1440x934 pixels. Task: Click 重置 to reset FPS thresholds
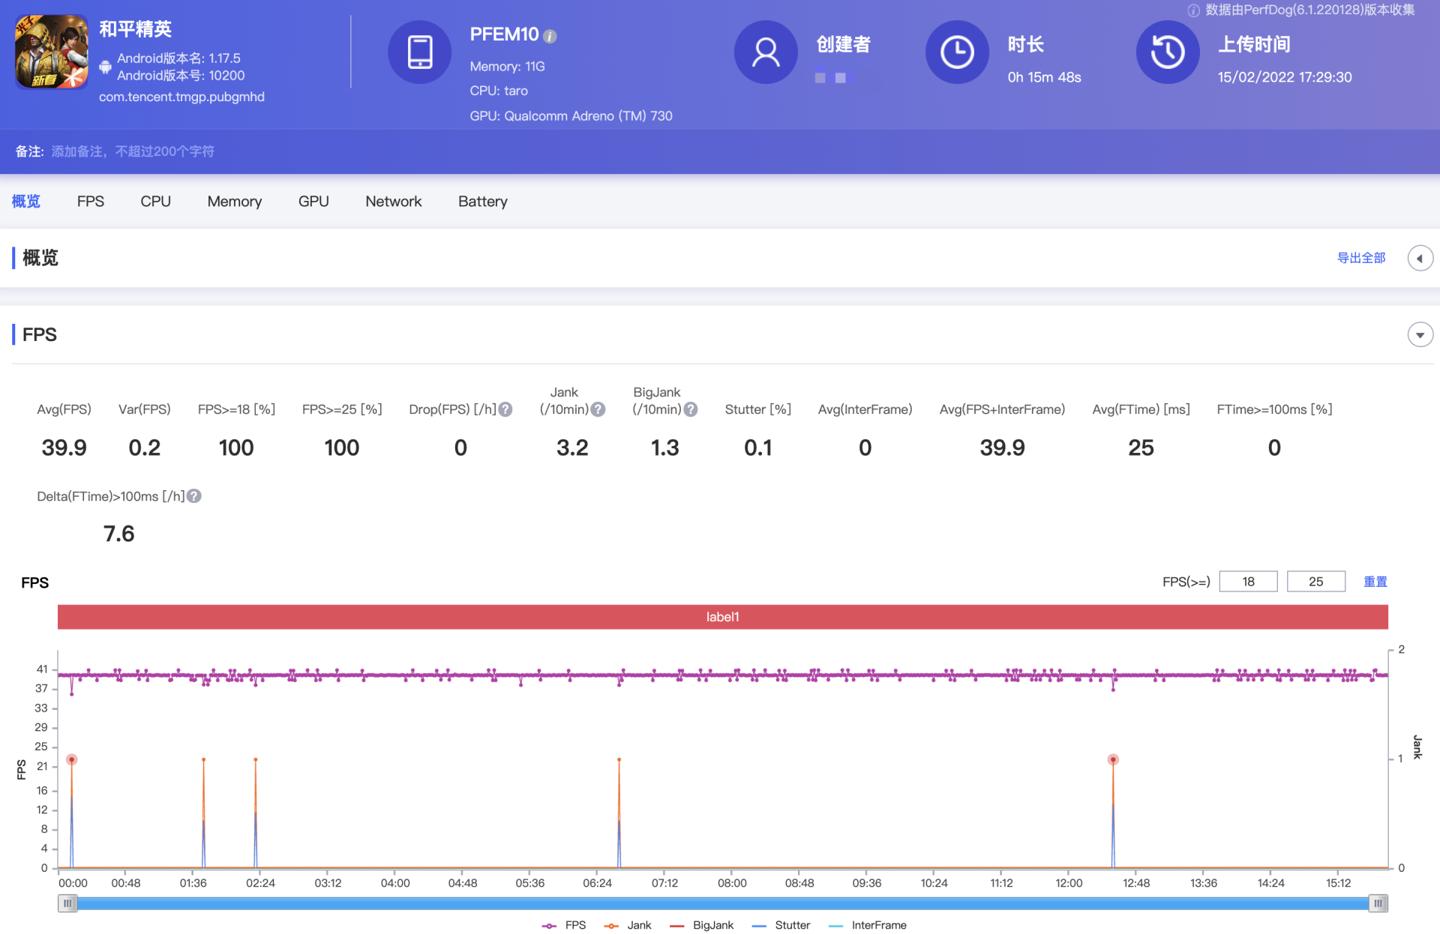pyautogui.click(x=1375, y=581)
